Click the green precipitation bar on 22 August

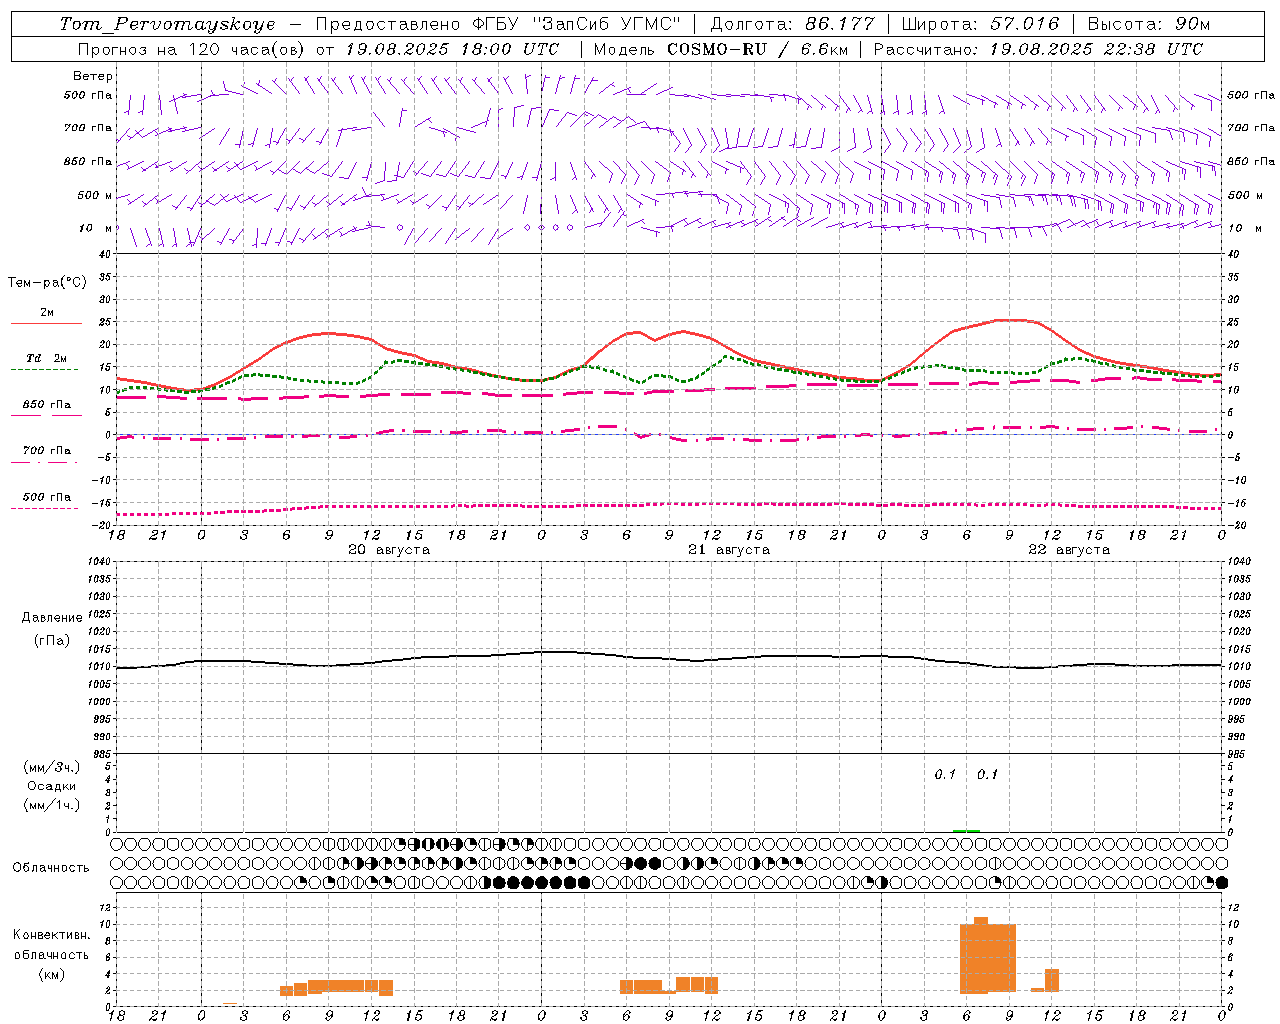(966, 830)
